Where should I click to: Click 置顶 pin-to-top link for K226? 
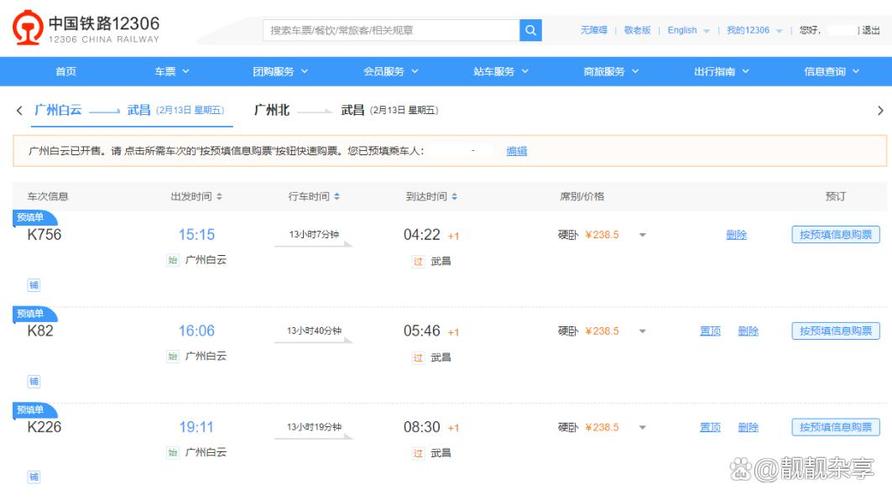click(710, 427)
